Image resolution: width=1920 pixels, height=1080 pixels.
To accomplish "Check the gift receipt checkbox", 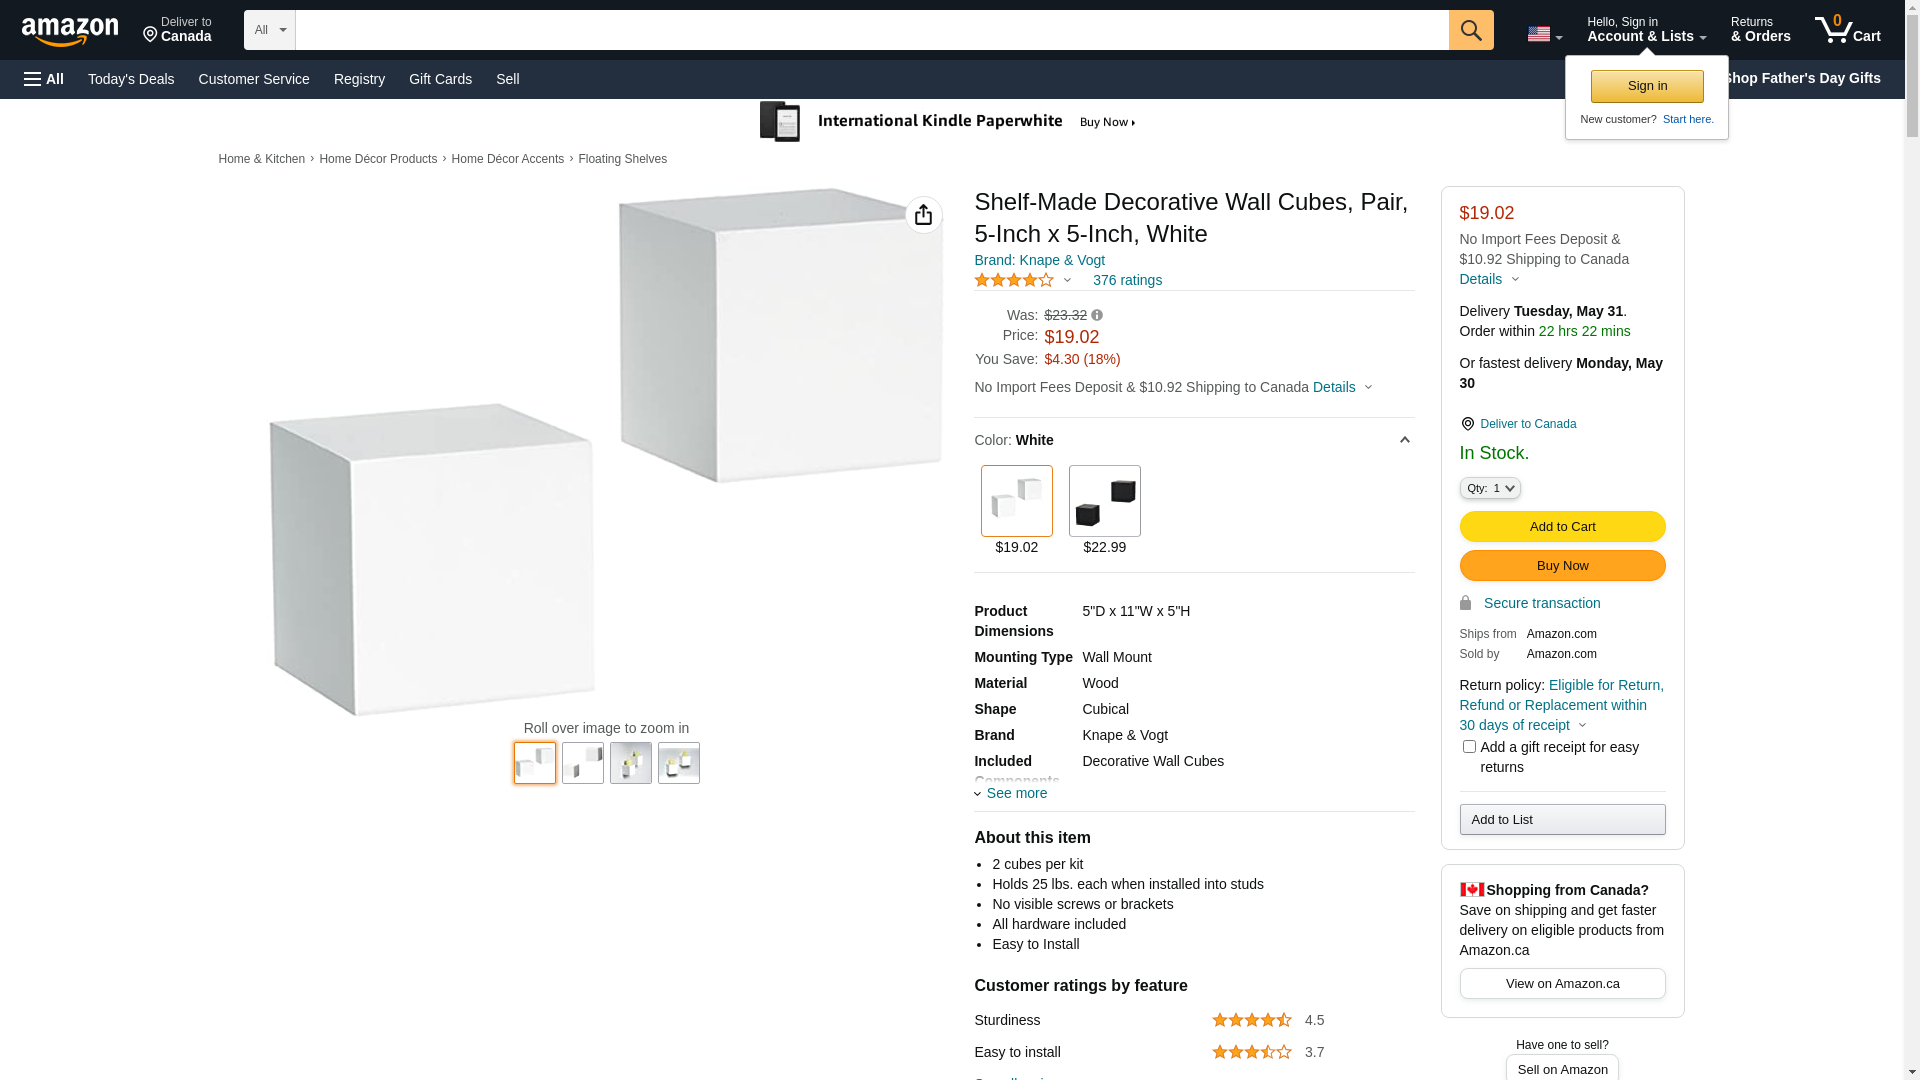I will point(1469,747).
